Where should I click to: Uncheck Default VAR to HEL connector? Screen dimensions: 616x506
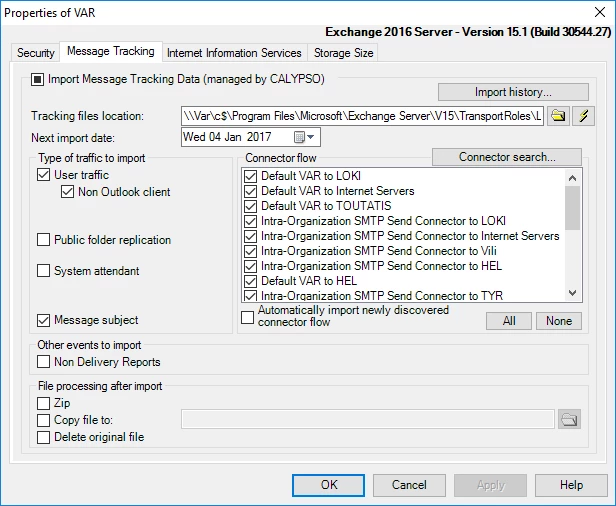click(x=250, y=281)
